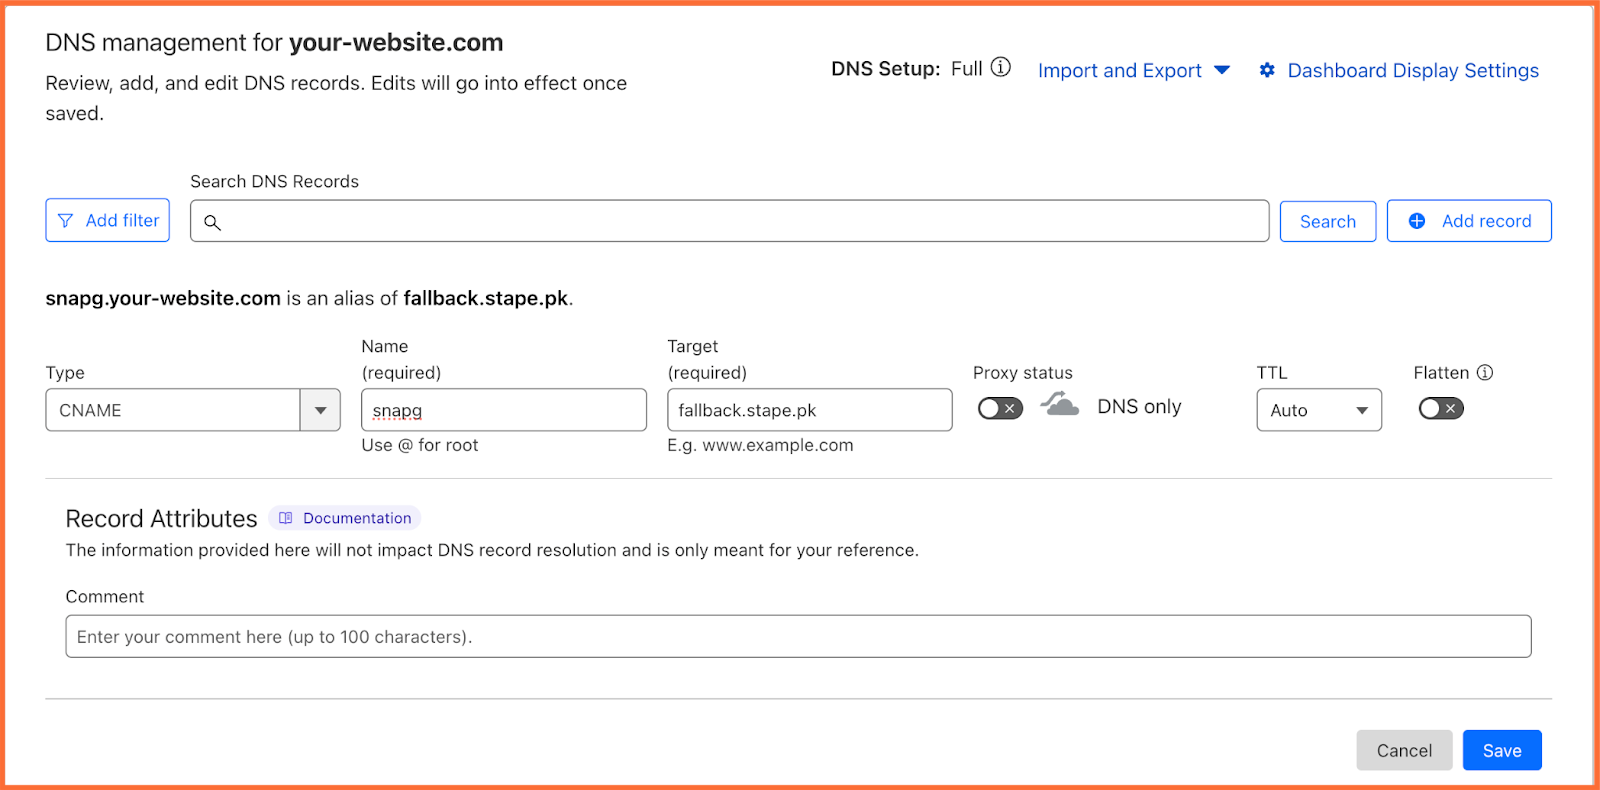This screenshot has height=790, width=1600.
Task: Click the gray proxy cloud icon
Action: (x=1060, y=405)
